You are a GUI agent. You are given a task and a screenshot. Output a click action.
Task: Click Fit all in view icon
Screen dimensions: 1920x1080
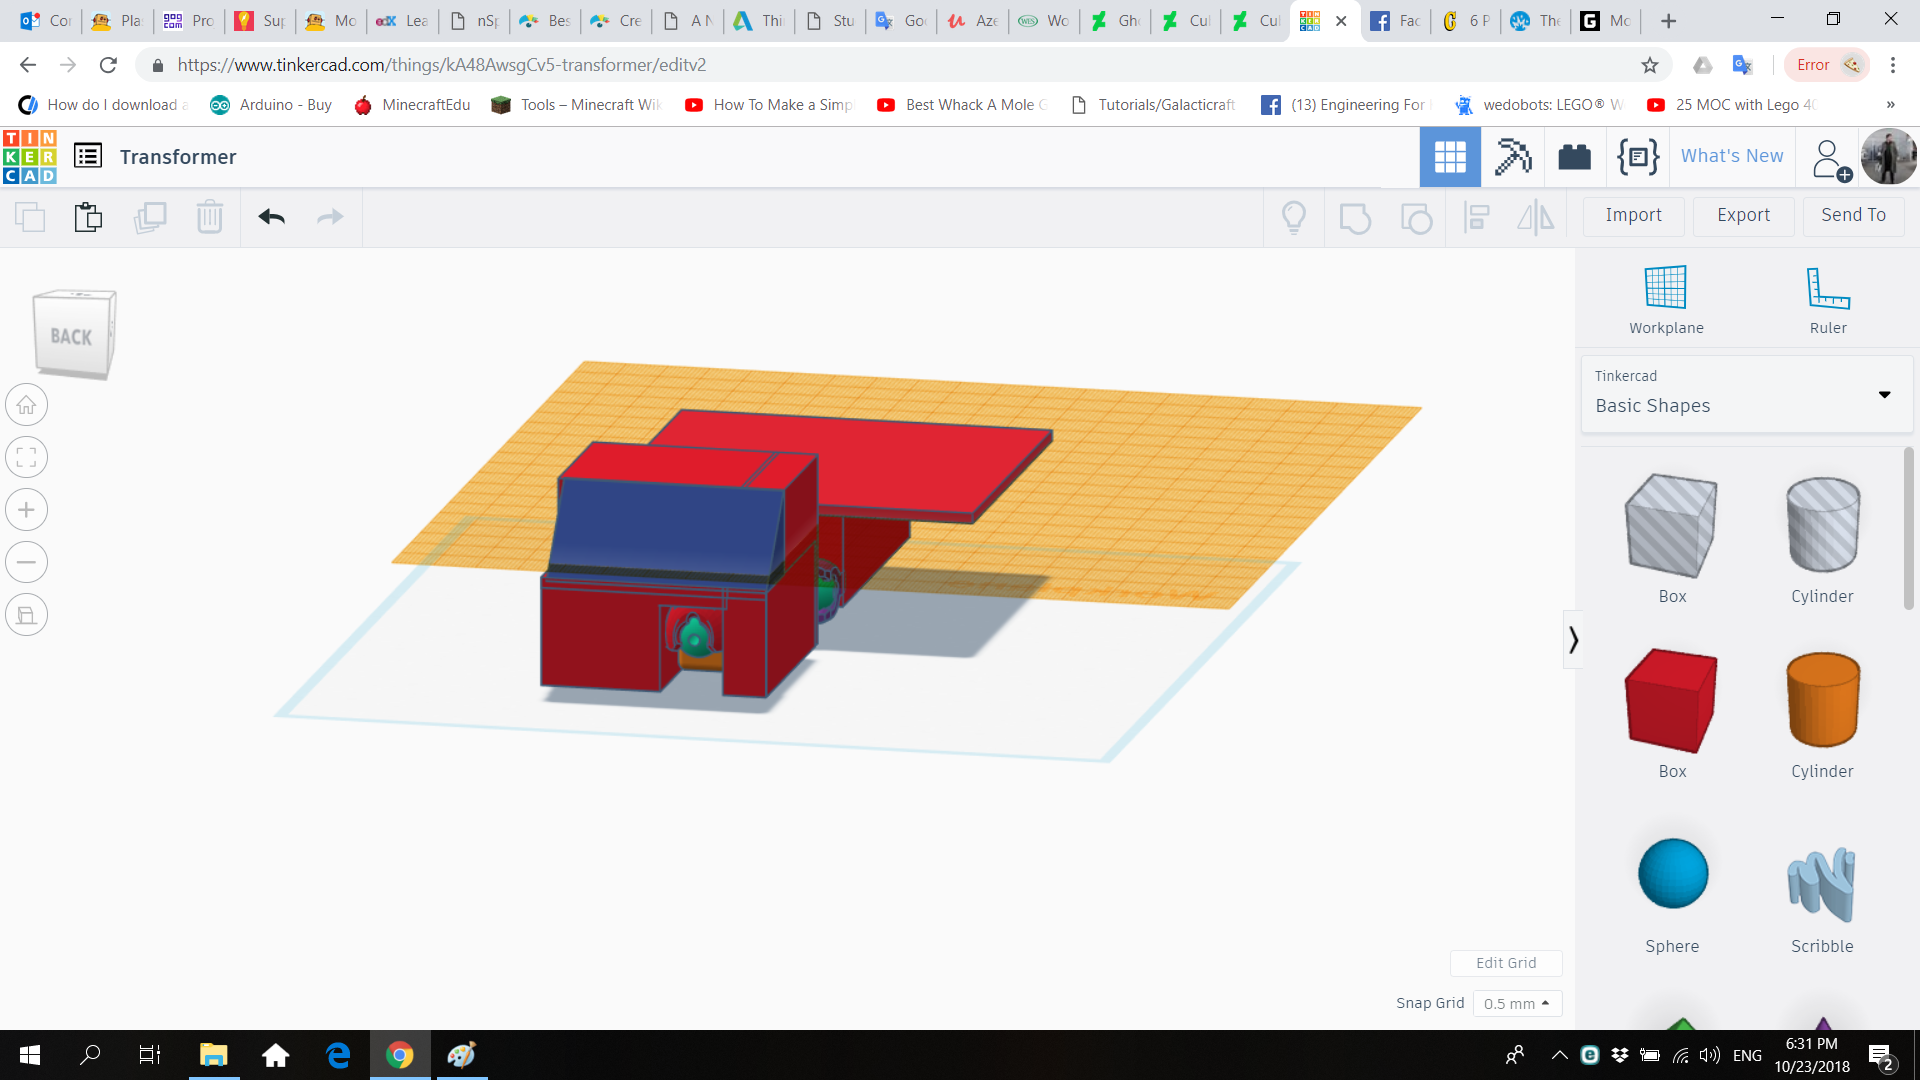pyautogui.click(x=27, y=458)
